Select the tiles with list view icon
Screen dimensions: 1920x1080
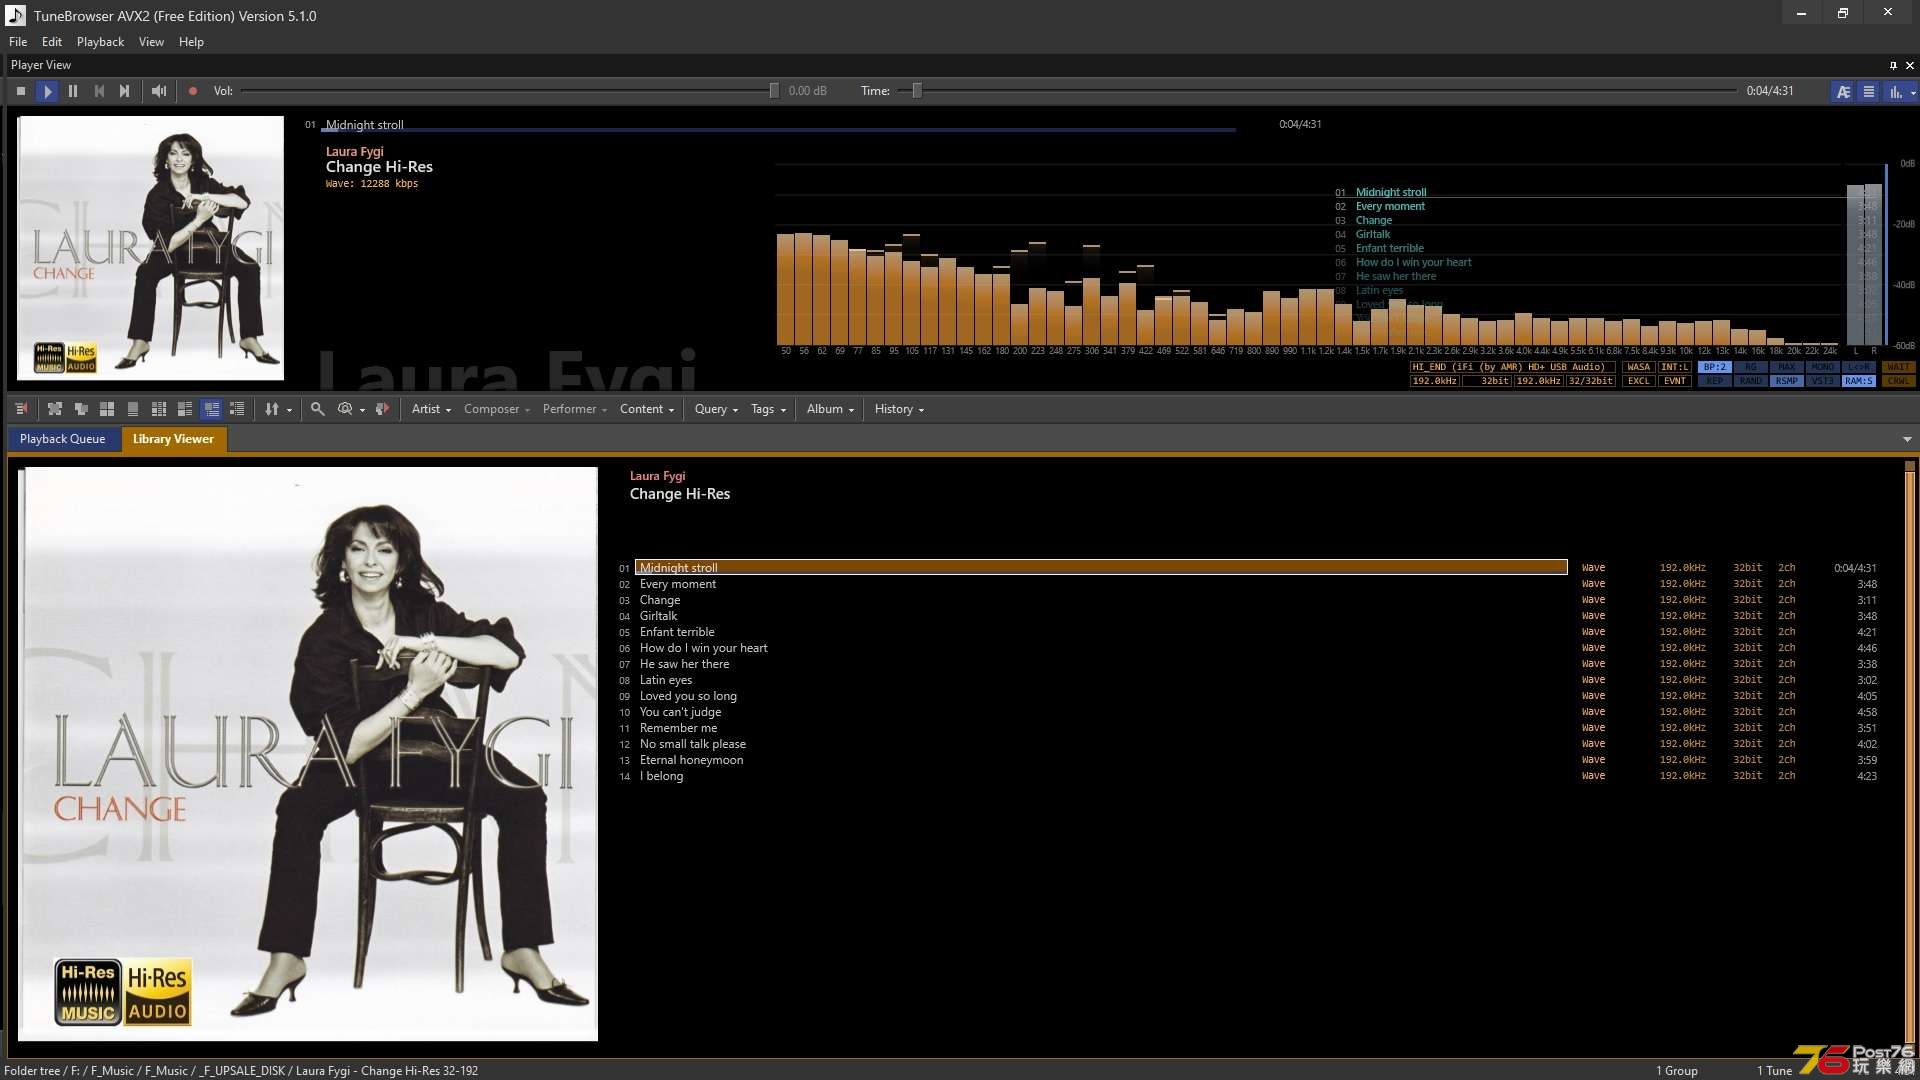pos(185,409)
